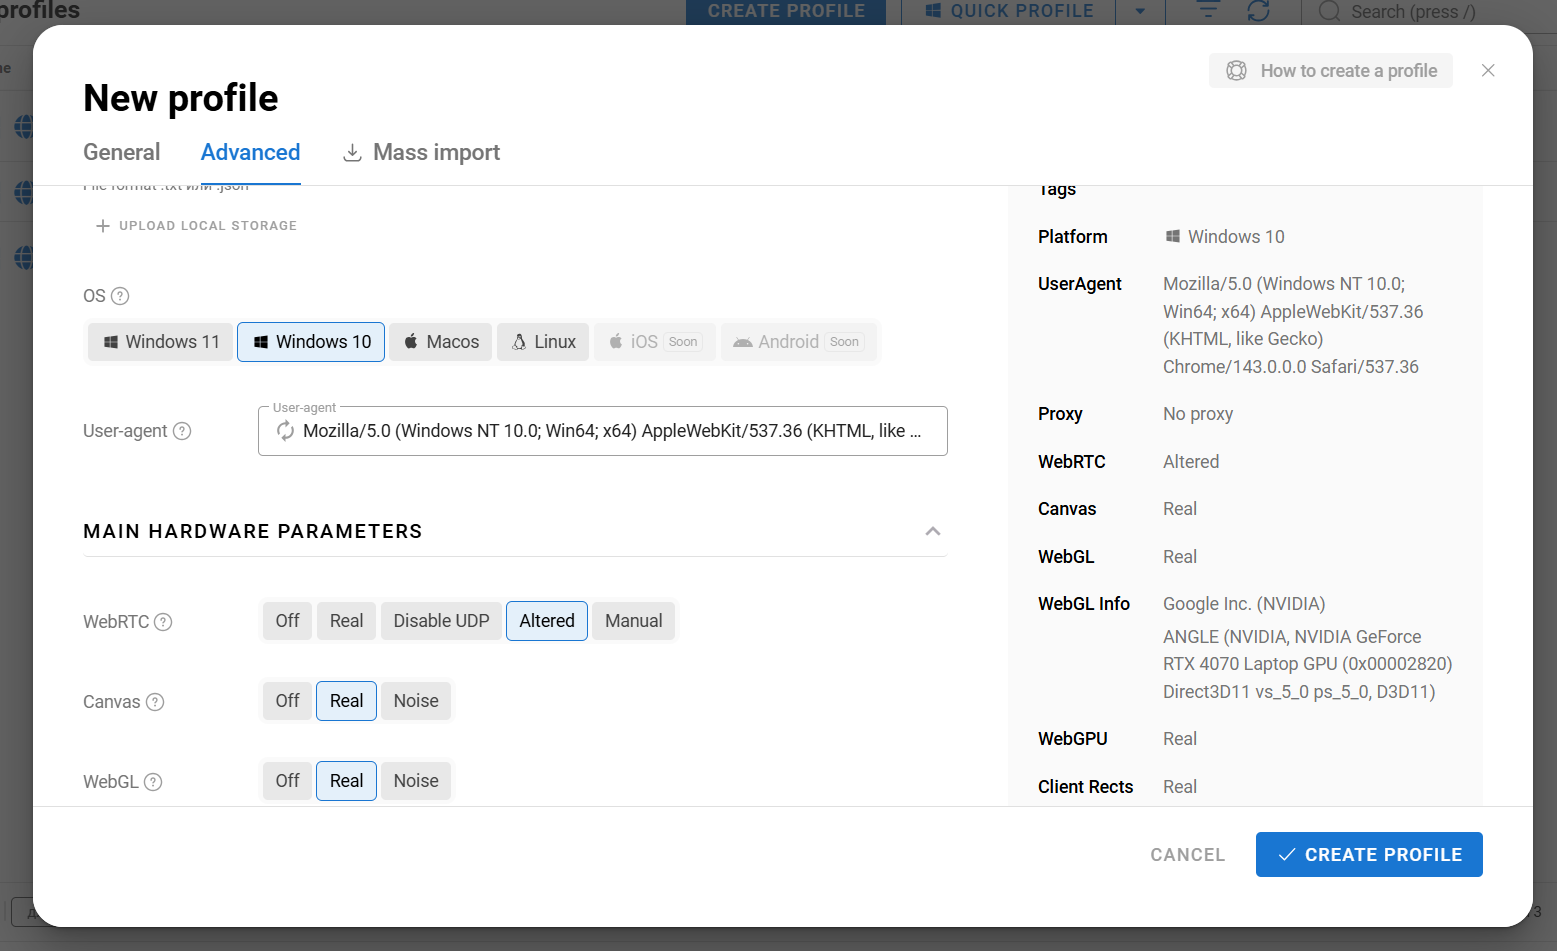
Task: Click plus icon for Upload Local Storage
Action: (103, 226)
